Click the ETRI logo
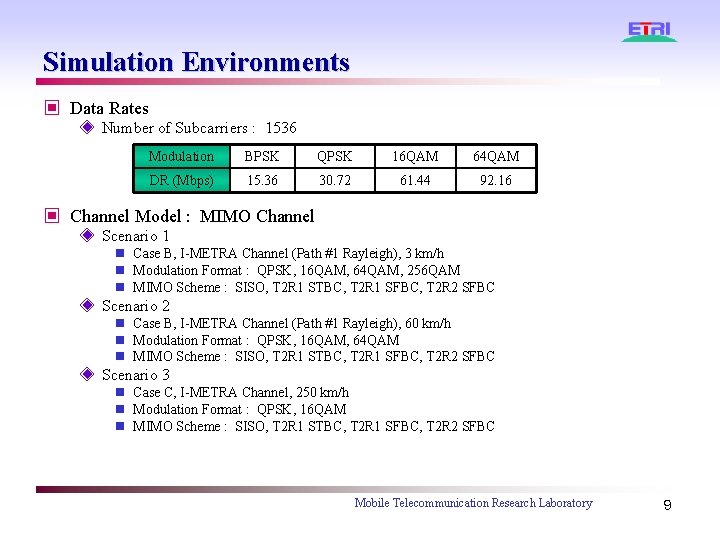Screen dimensions: 720x540 pos(649,32)
